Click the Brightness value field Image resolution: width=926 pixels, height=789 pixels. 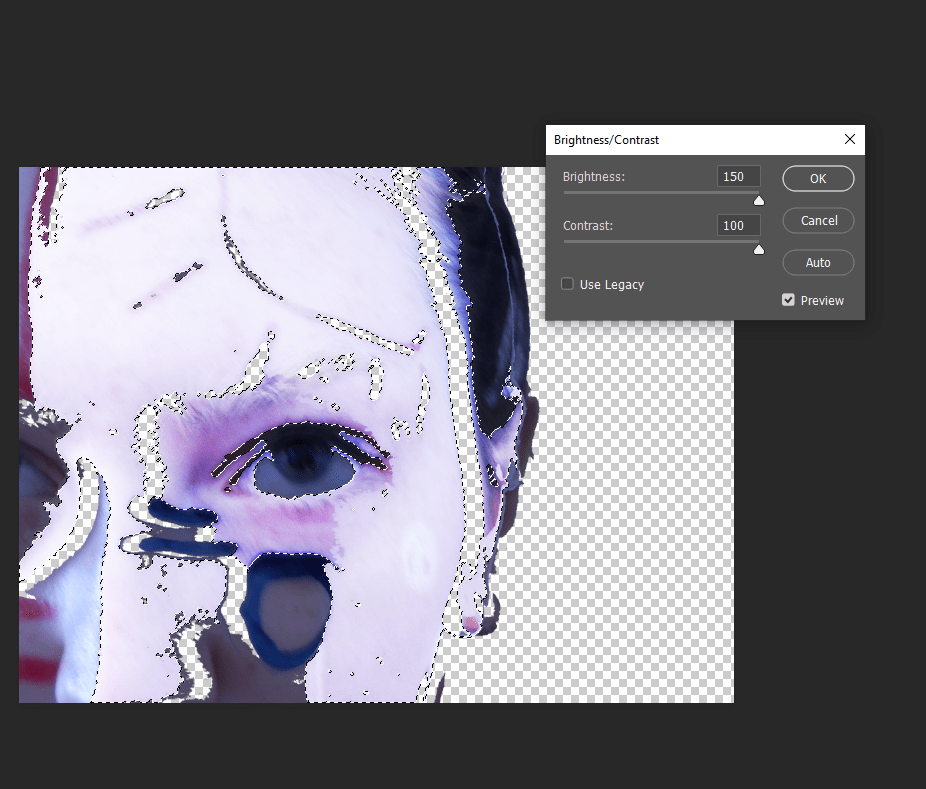click(x=738, y=176)
